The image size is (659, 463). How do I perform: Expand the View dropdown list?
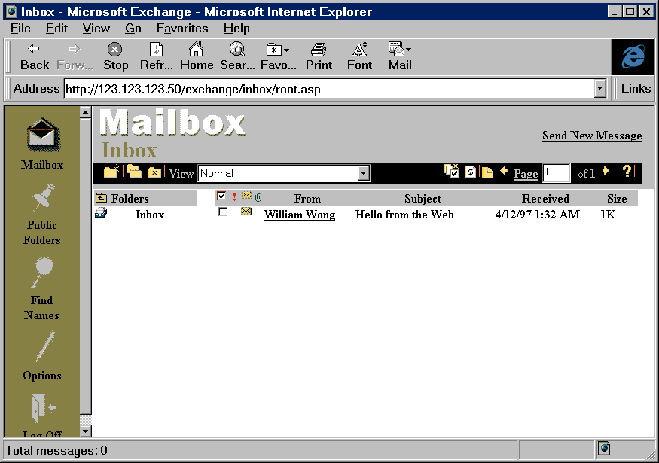(x=363, y=173)
